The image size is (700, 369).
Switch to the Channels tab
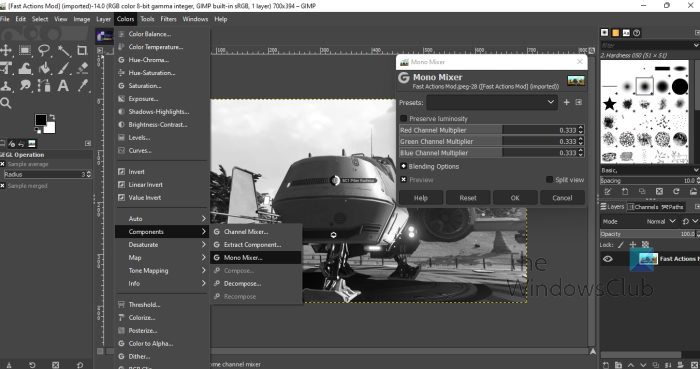pos(642,207)
